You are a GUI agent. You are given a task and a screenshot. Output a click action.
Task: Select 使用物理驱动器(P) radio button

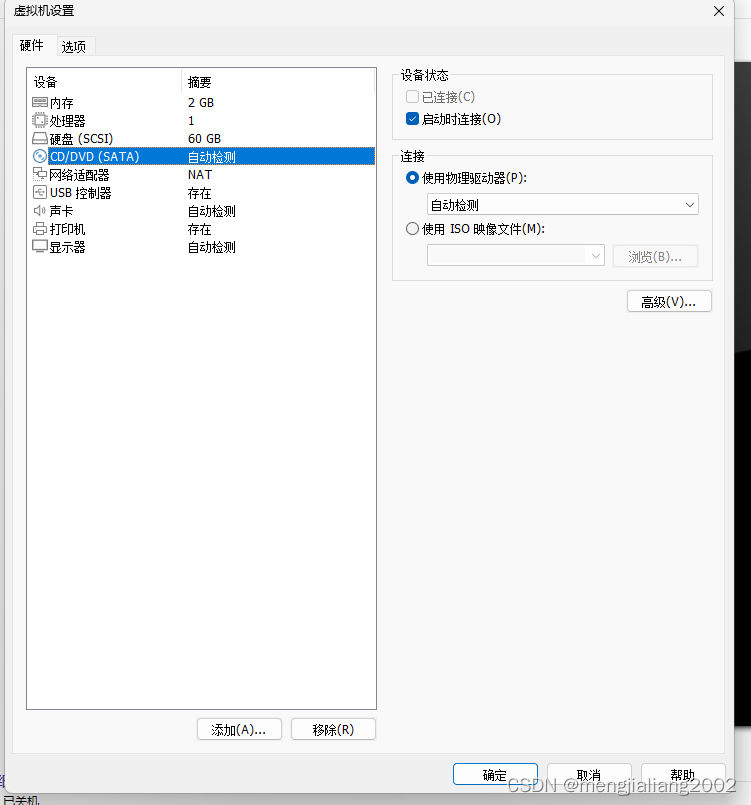point(412,178)
